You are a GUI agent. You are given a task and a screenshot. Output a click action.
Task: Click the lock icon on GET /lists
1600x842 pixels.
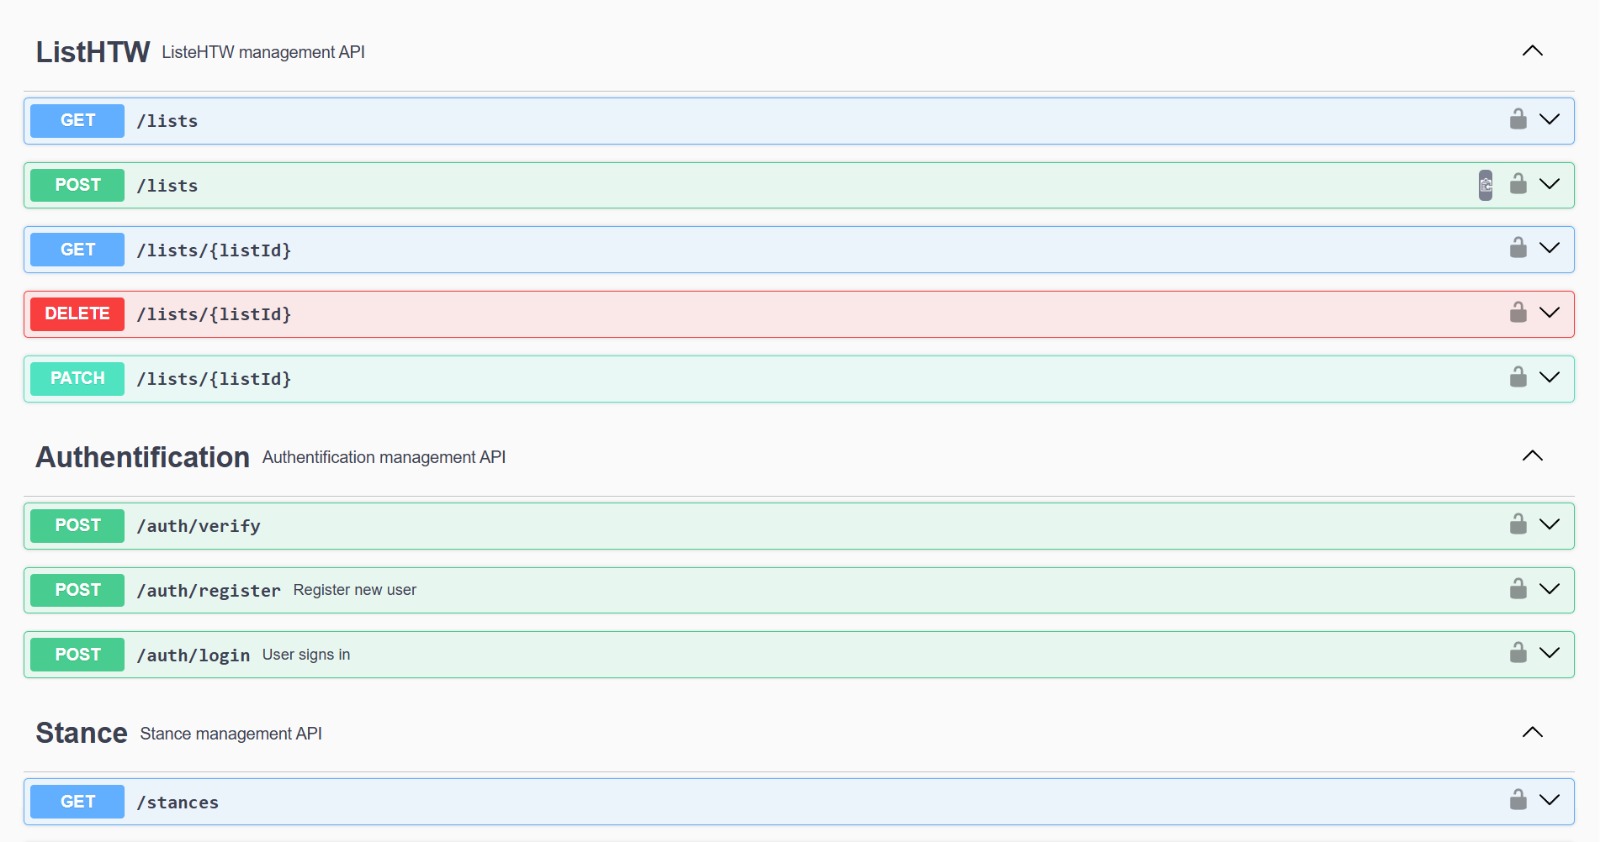tap(1518, 119)
